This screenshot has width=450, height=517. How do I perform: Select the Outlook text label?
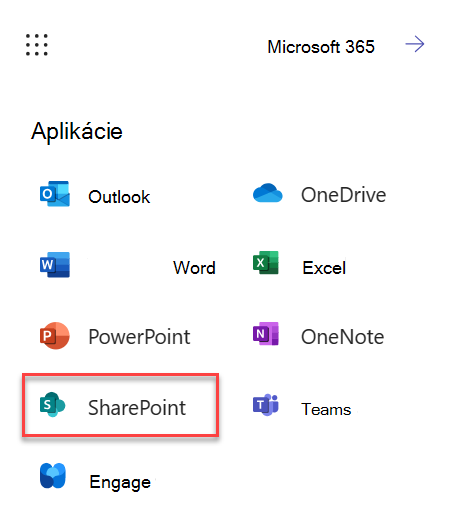(119, 197)
